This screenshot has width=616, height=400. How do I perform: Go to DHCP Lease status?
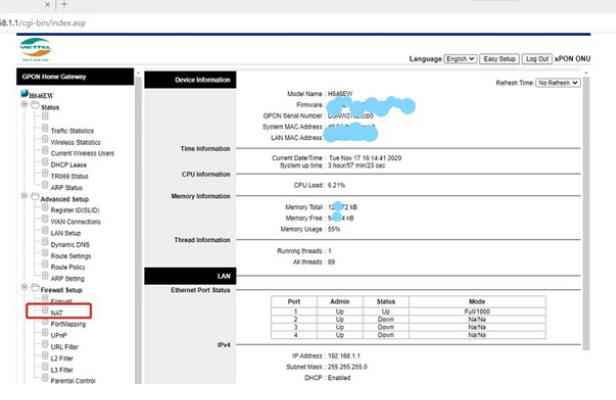pyautogui.click(x=68, y=164)
